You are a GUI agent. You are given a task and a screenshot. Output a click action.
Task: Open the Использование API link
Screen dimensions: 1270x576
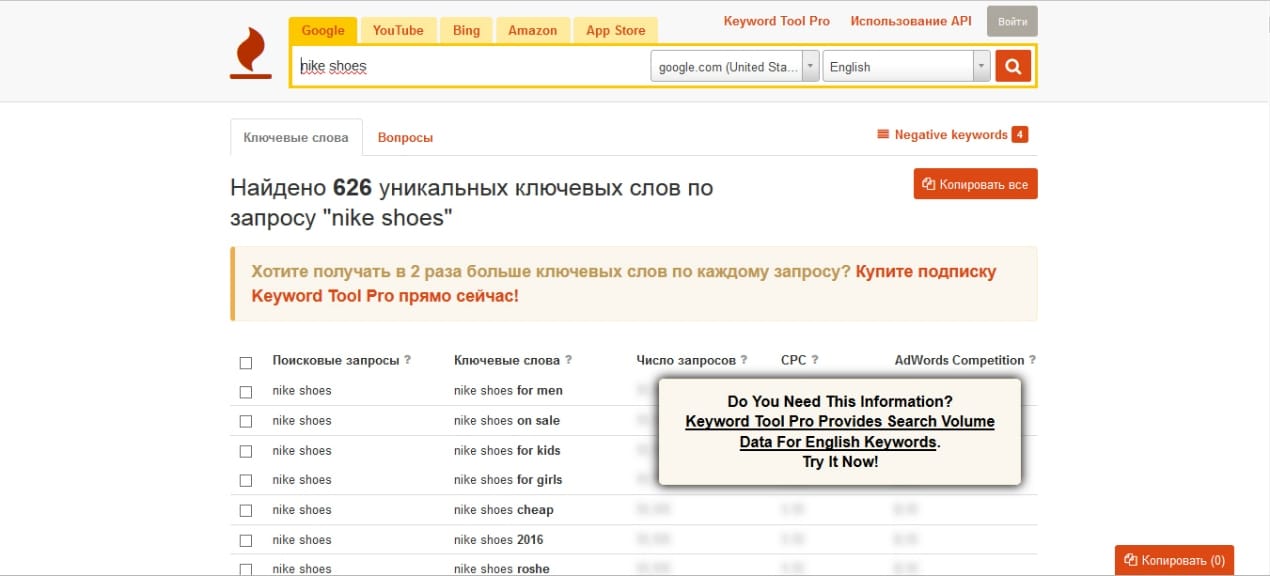(x=911, y=21)
